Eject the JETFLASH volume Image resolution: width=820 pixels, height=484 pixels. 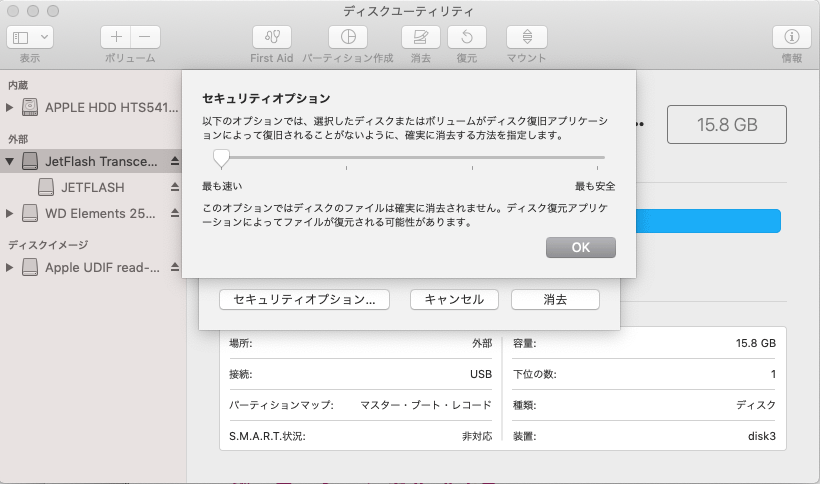point(175,187)
